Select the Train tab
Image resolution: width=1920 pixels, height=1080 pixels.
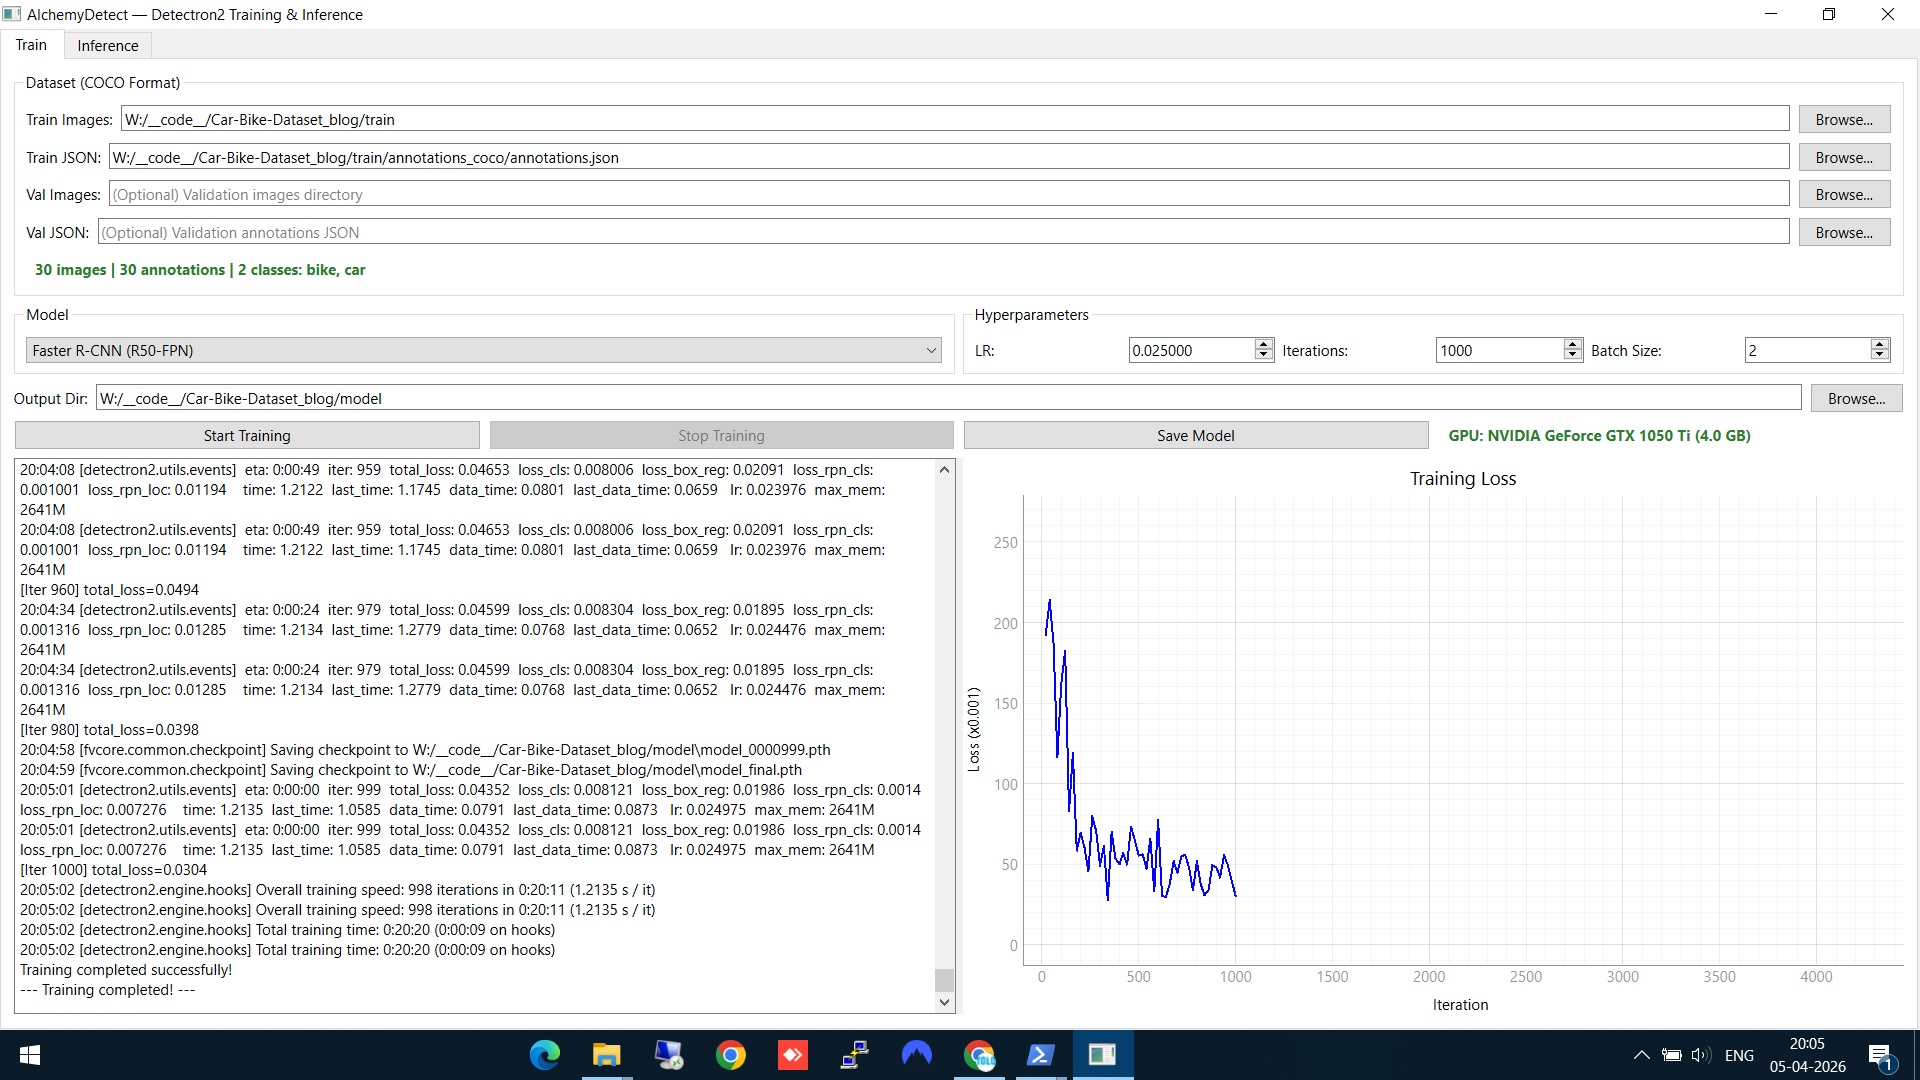tap(31, 44)
